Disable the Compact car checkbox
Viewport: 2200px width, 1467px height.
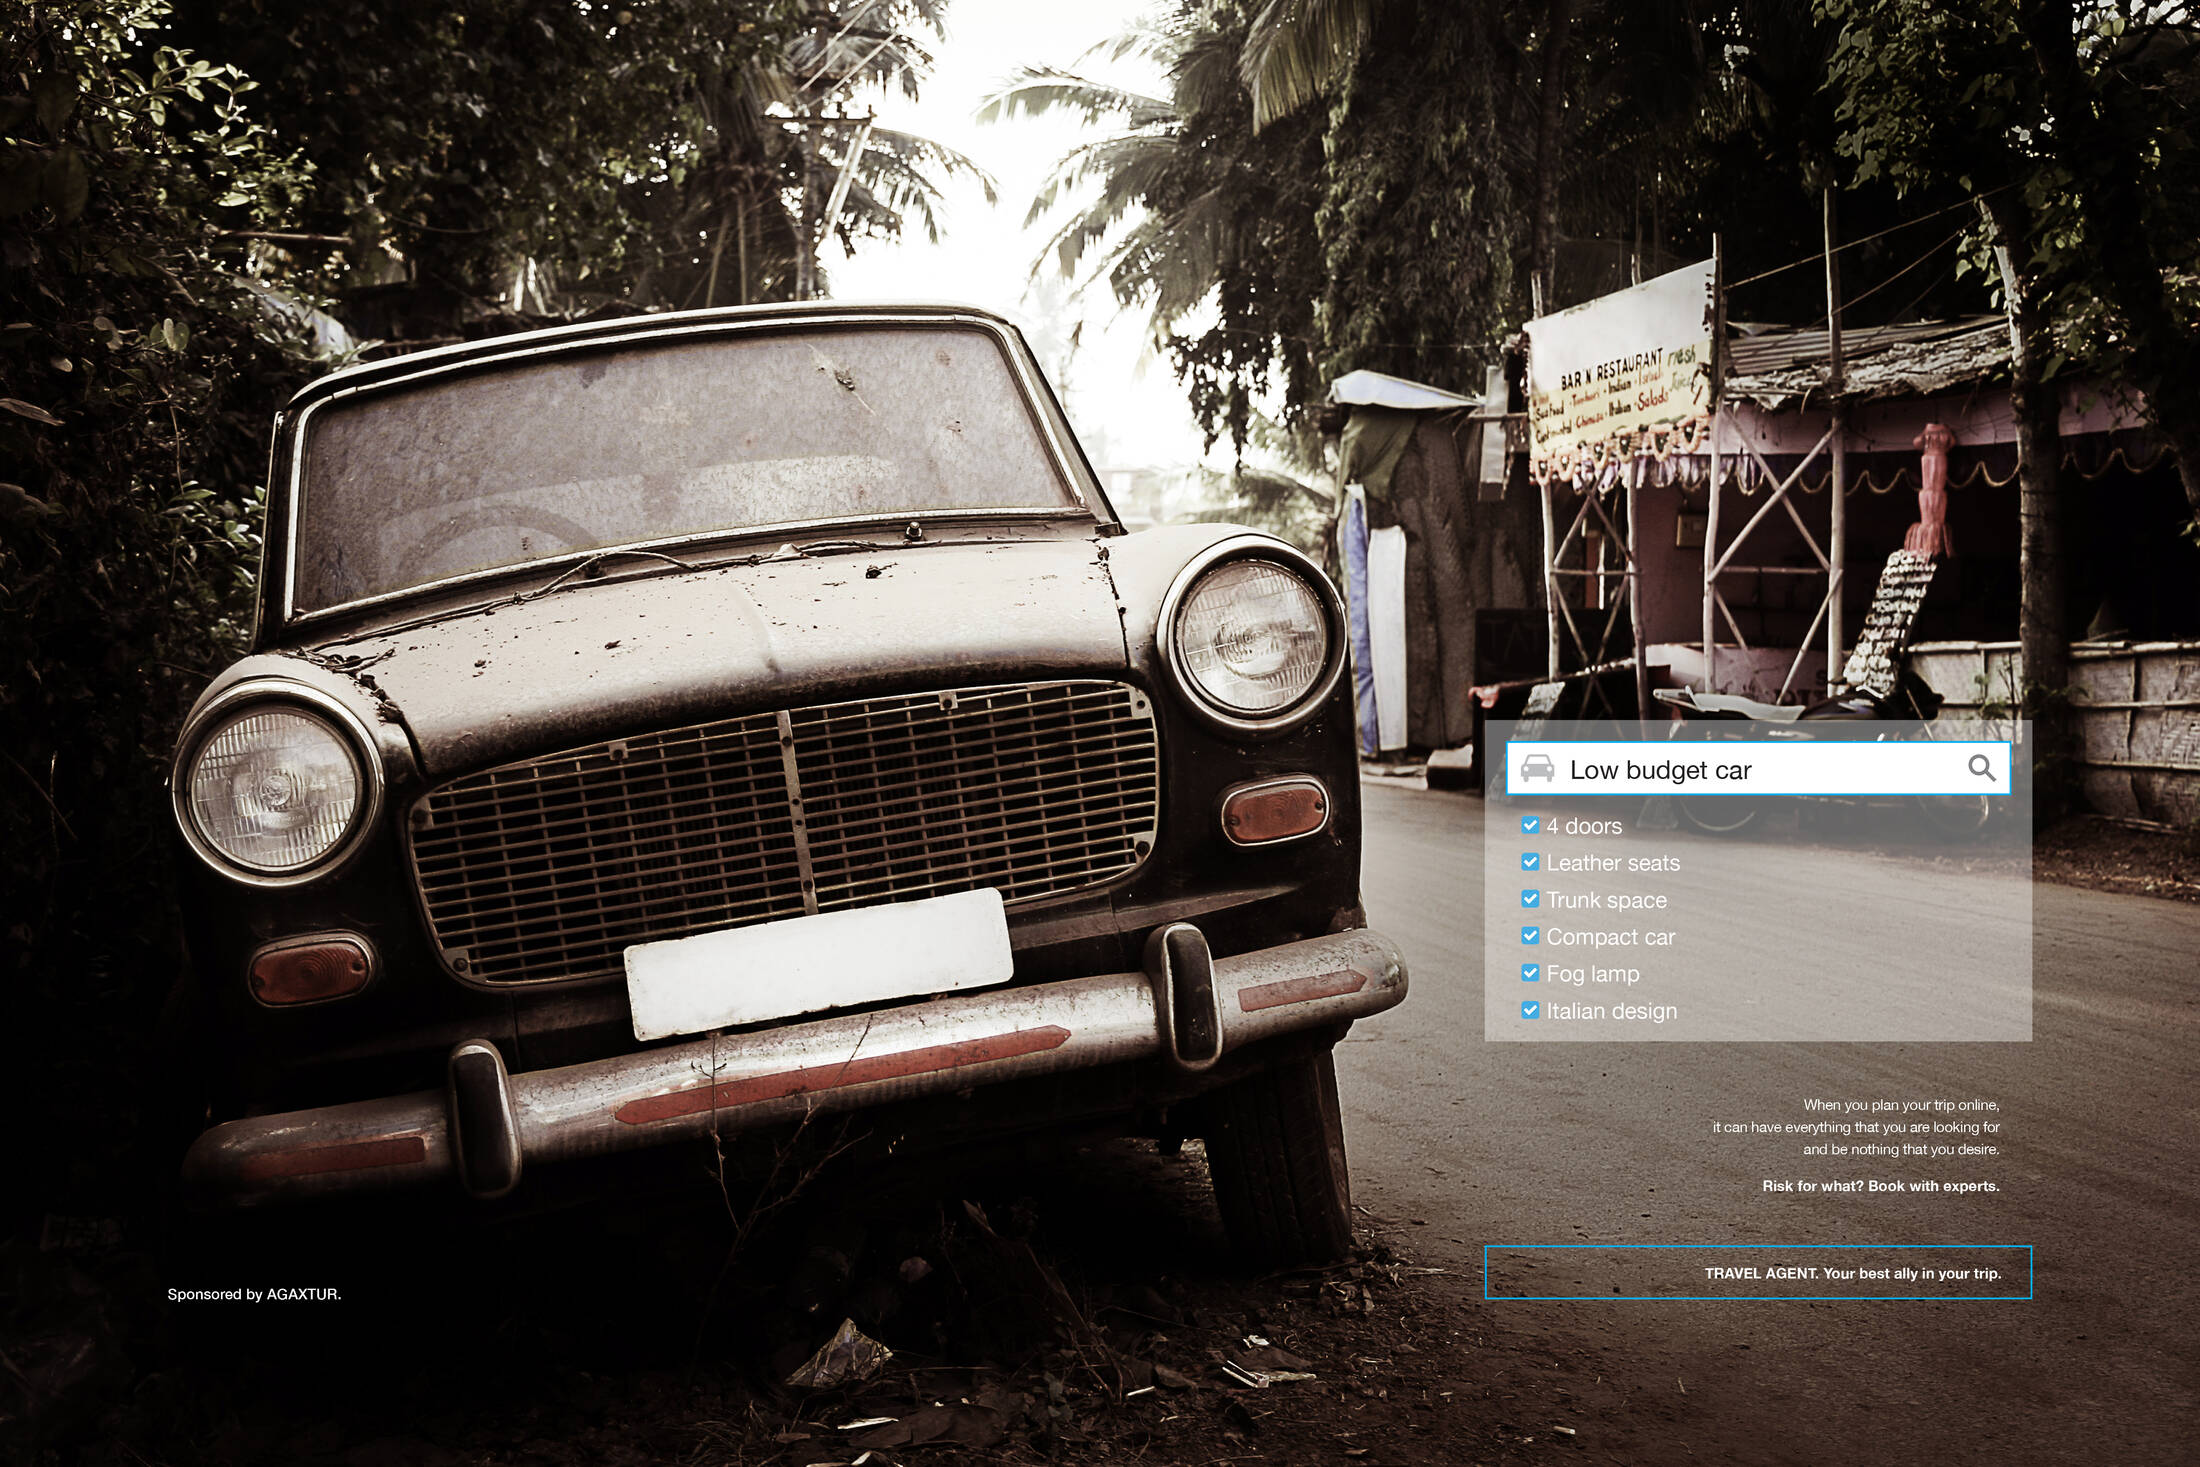point(1530,936)
